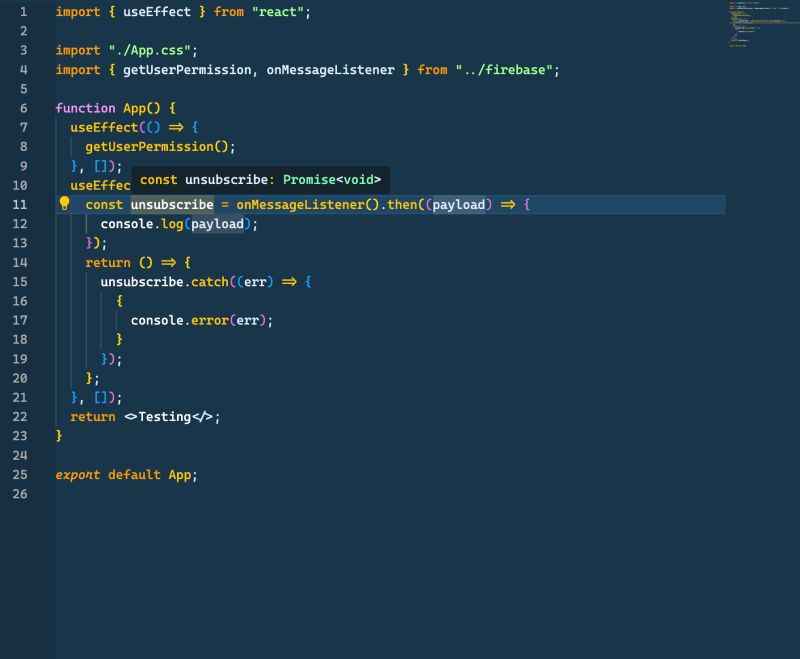
Task: Select the getUserPermission call on line 8
Action: (153, 146)
